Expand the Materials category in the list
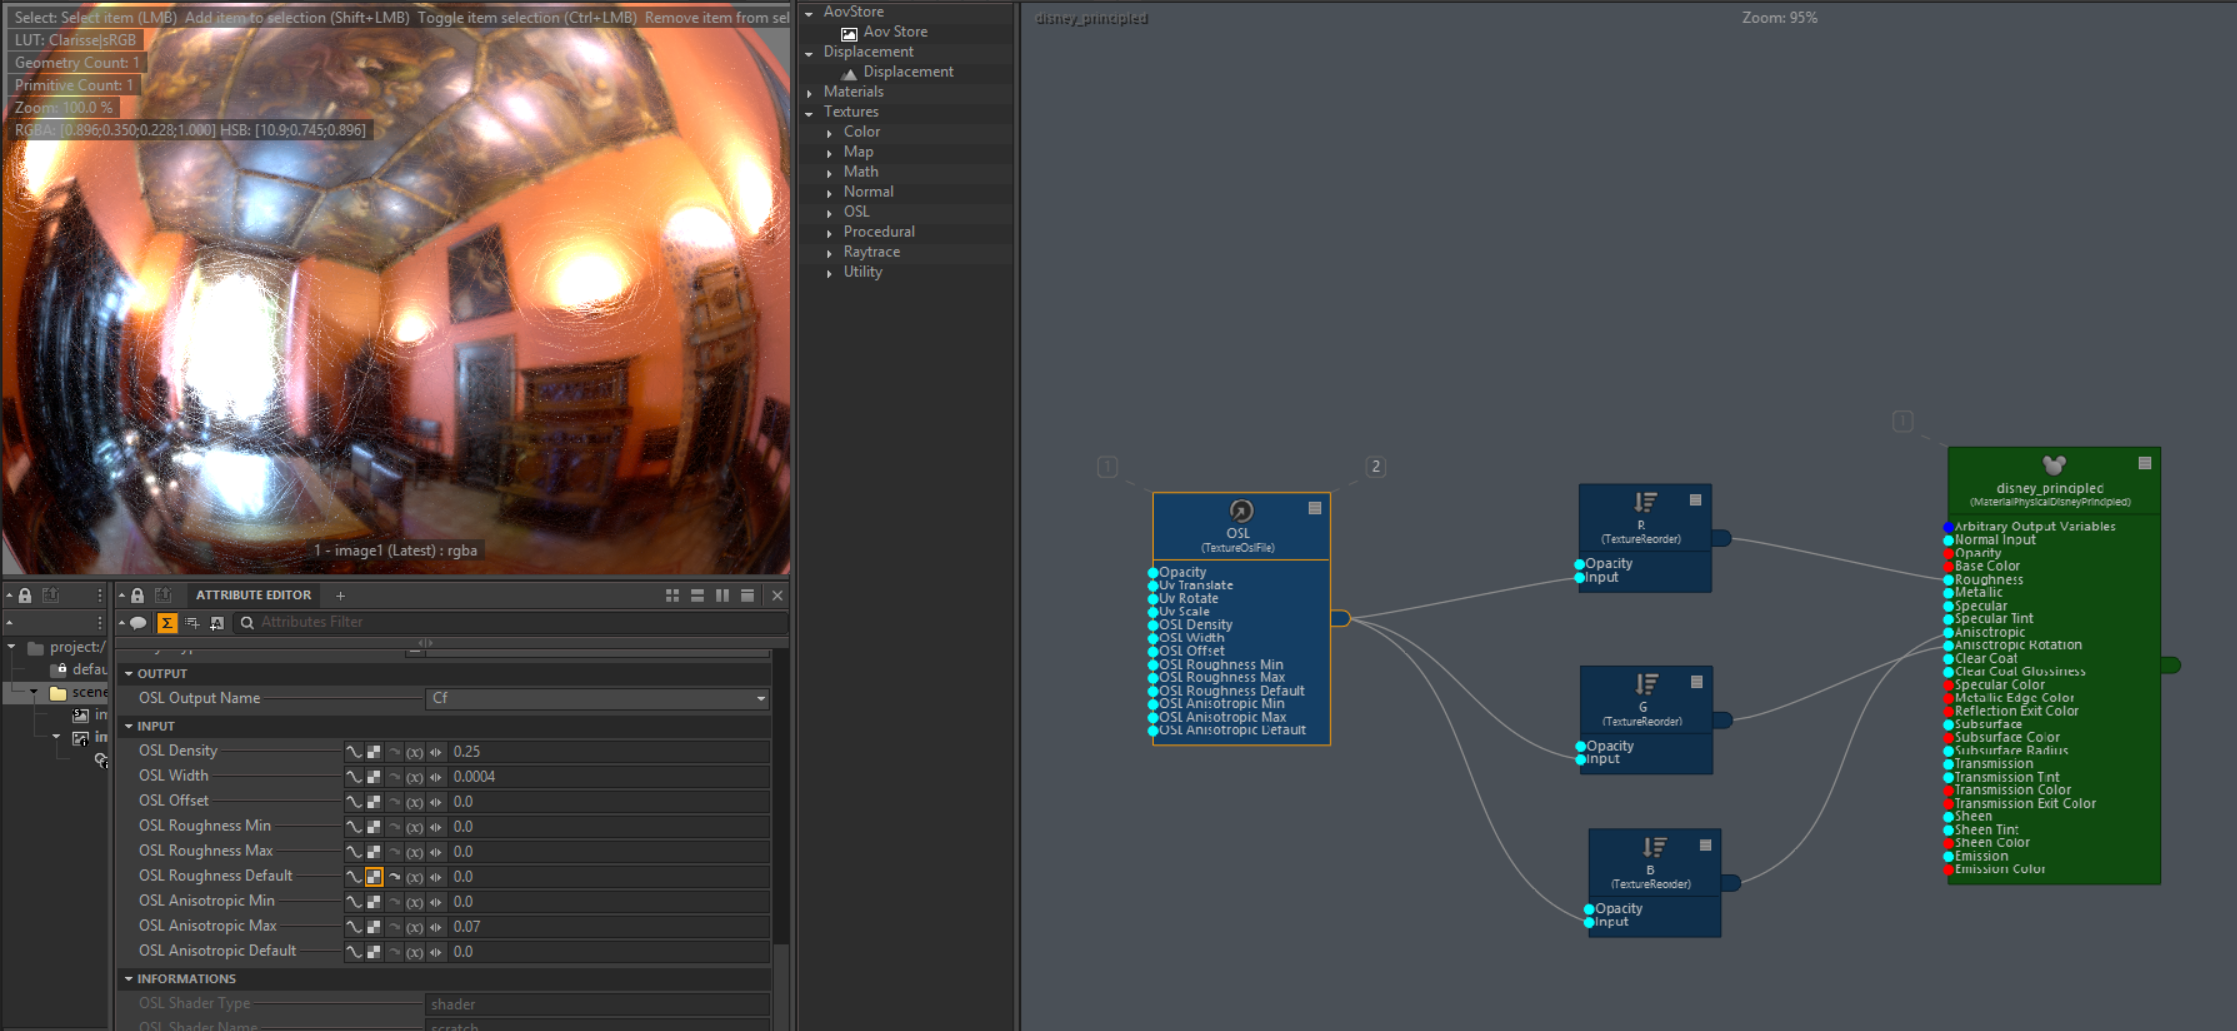The image size is (2237, 1031). (x=810, y=92)
